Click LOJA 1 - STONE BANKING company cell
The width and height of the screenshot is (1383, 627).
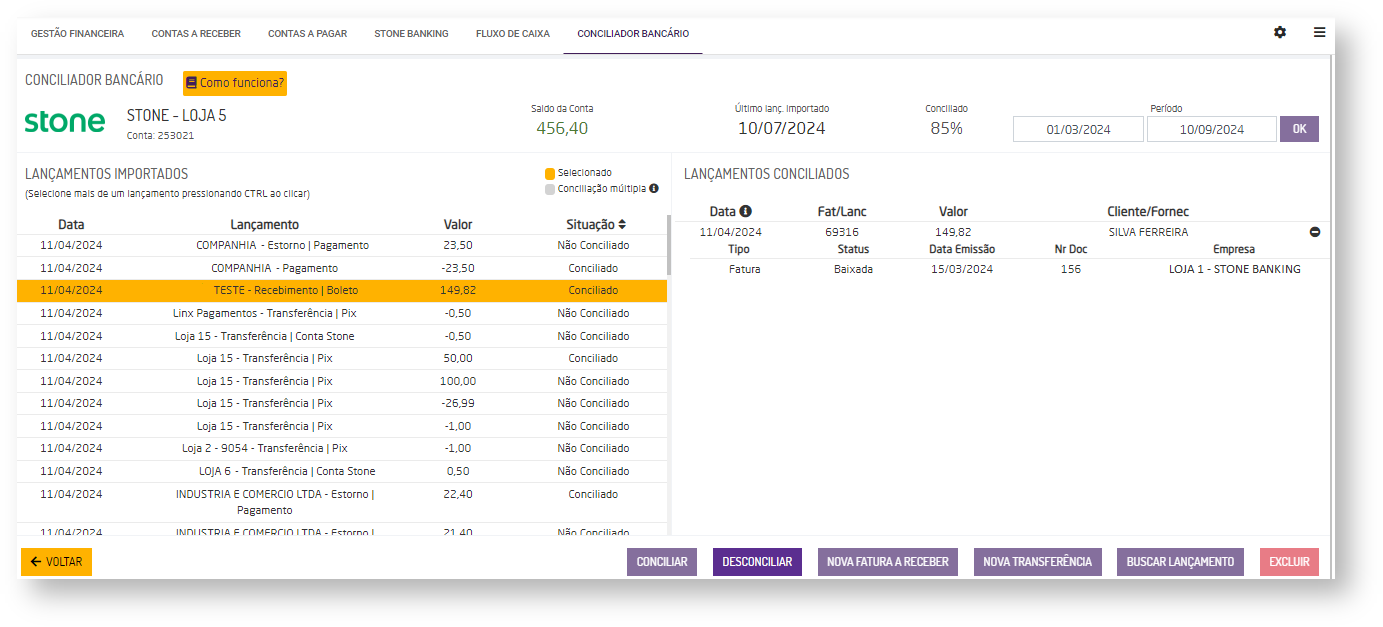tap(1234, 269)
